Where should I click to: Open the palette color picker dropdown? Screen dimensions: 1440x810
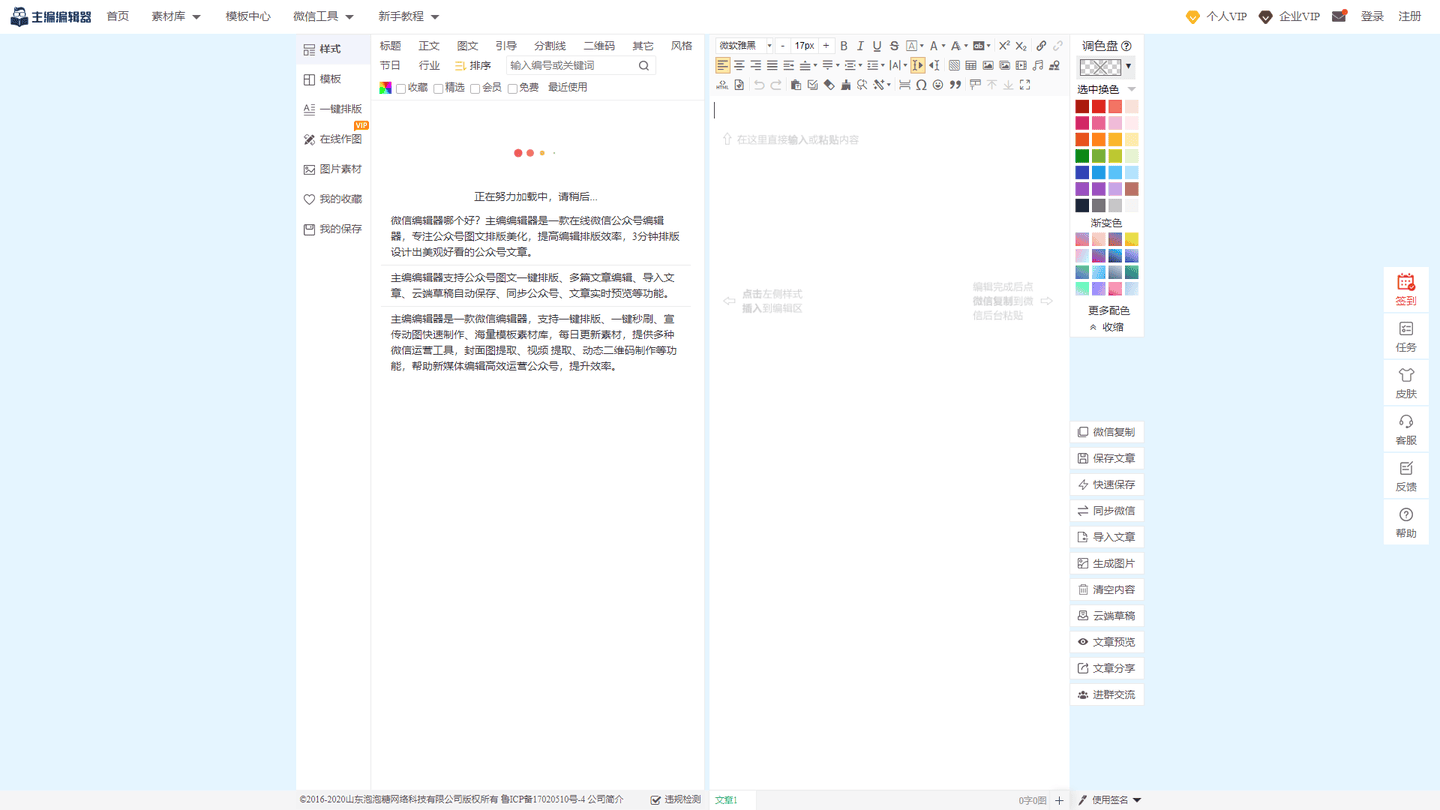click(1129, 67)
